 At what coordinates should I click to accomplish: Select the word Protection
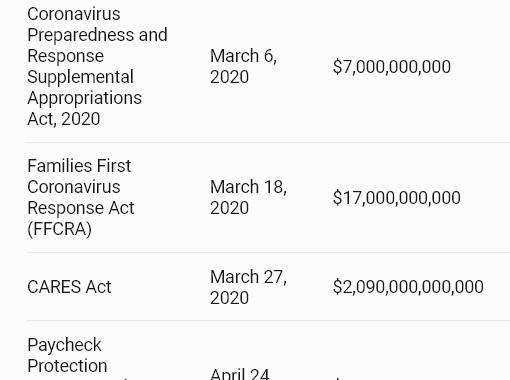[x=67, y=366]
